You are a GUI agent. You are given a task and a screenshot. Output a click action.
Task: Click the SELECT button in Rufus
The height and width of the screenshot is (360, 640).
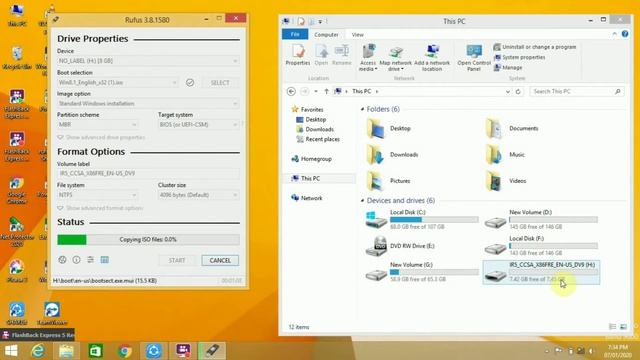[220, 82]
